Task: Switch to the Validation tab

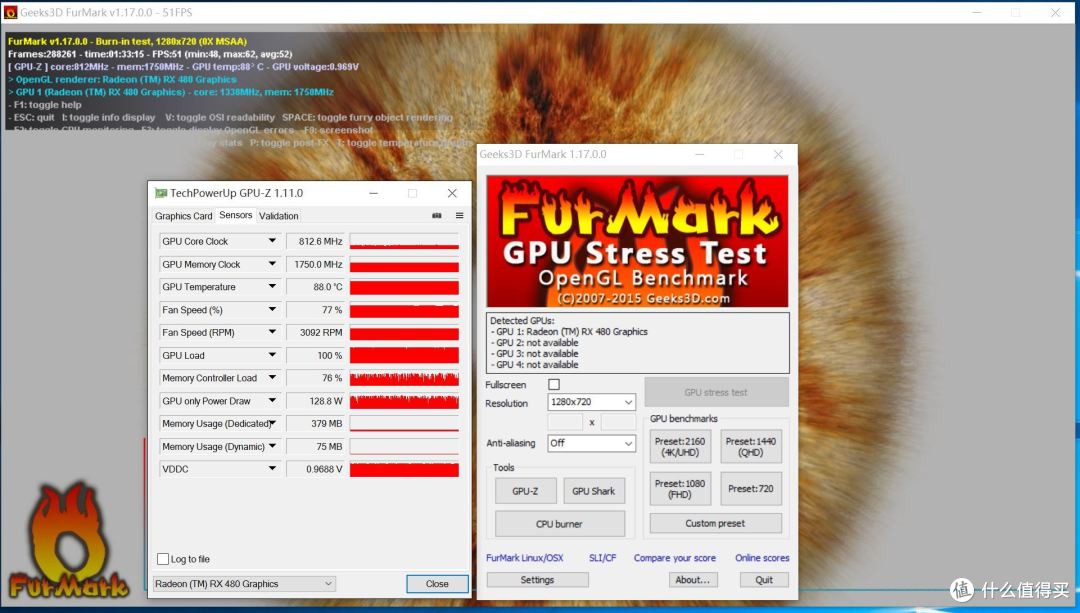Action: click(278, 216)
